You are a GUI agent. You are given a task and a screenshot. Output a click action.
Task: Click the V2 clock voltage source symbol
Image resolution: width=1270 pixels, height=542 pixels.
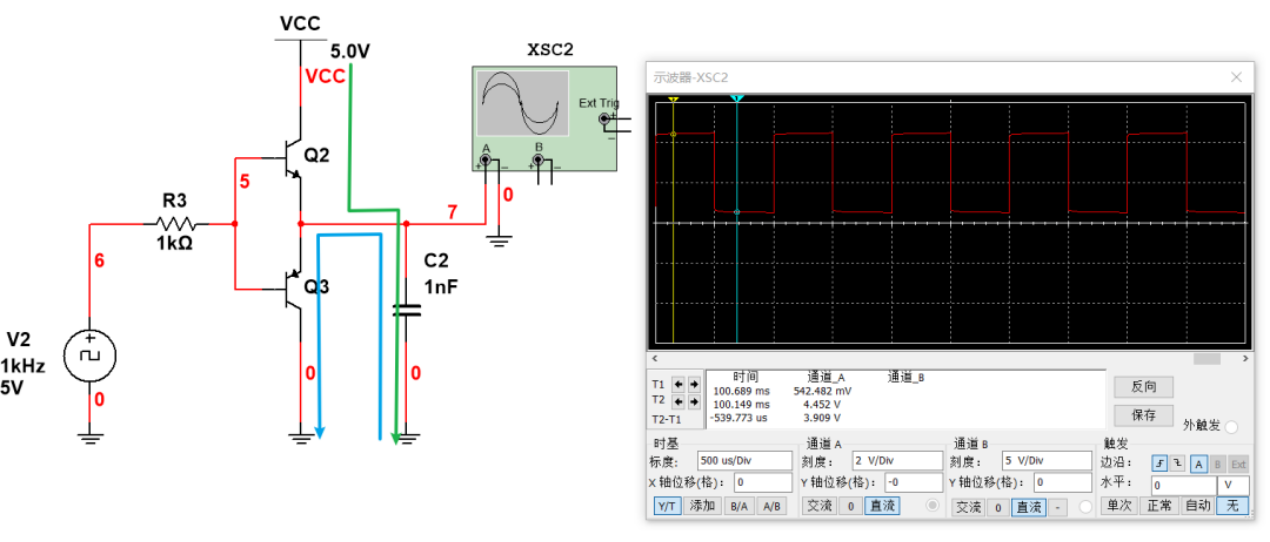[90, 356]
